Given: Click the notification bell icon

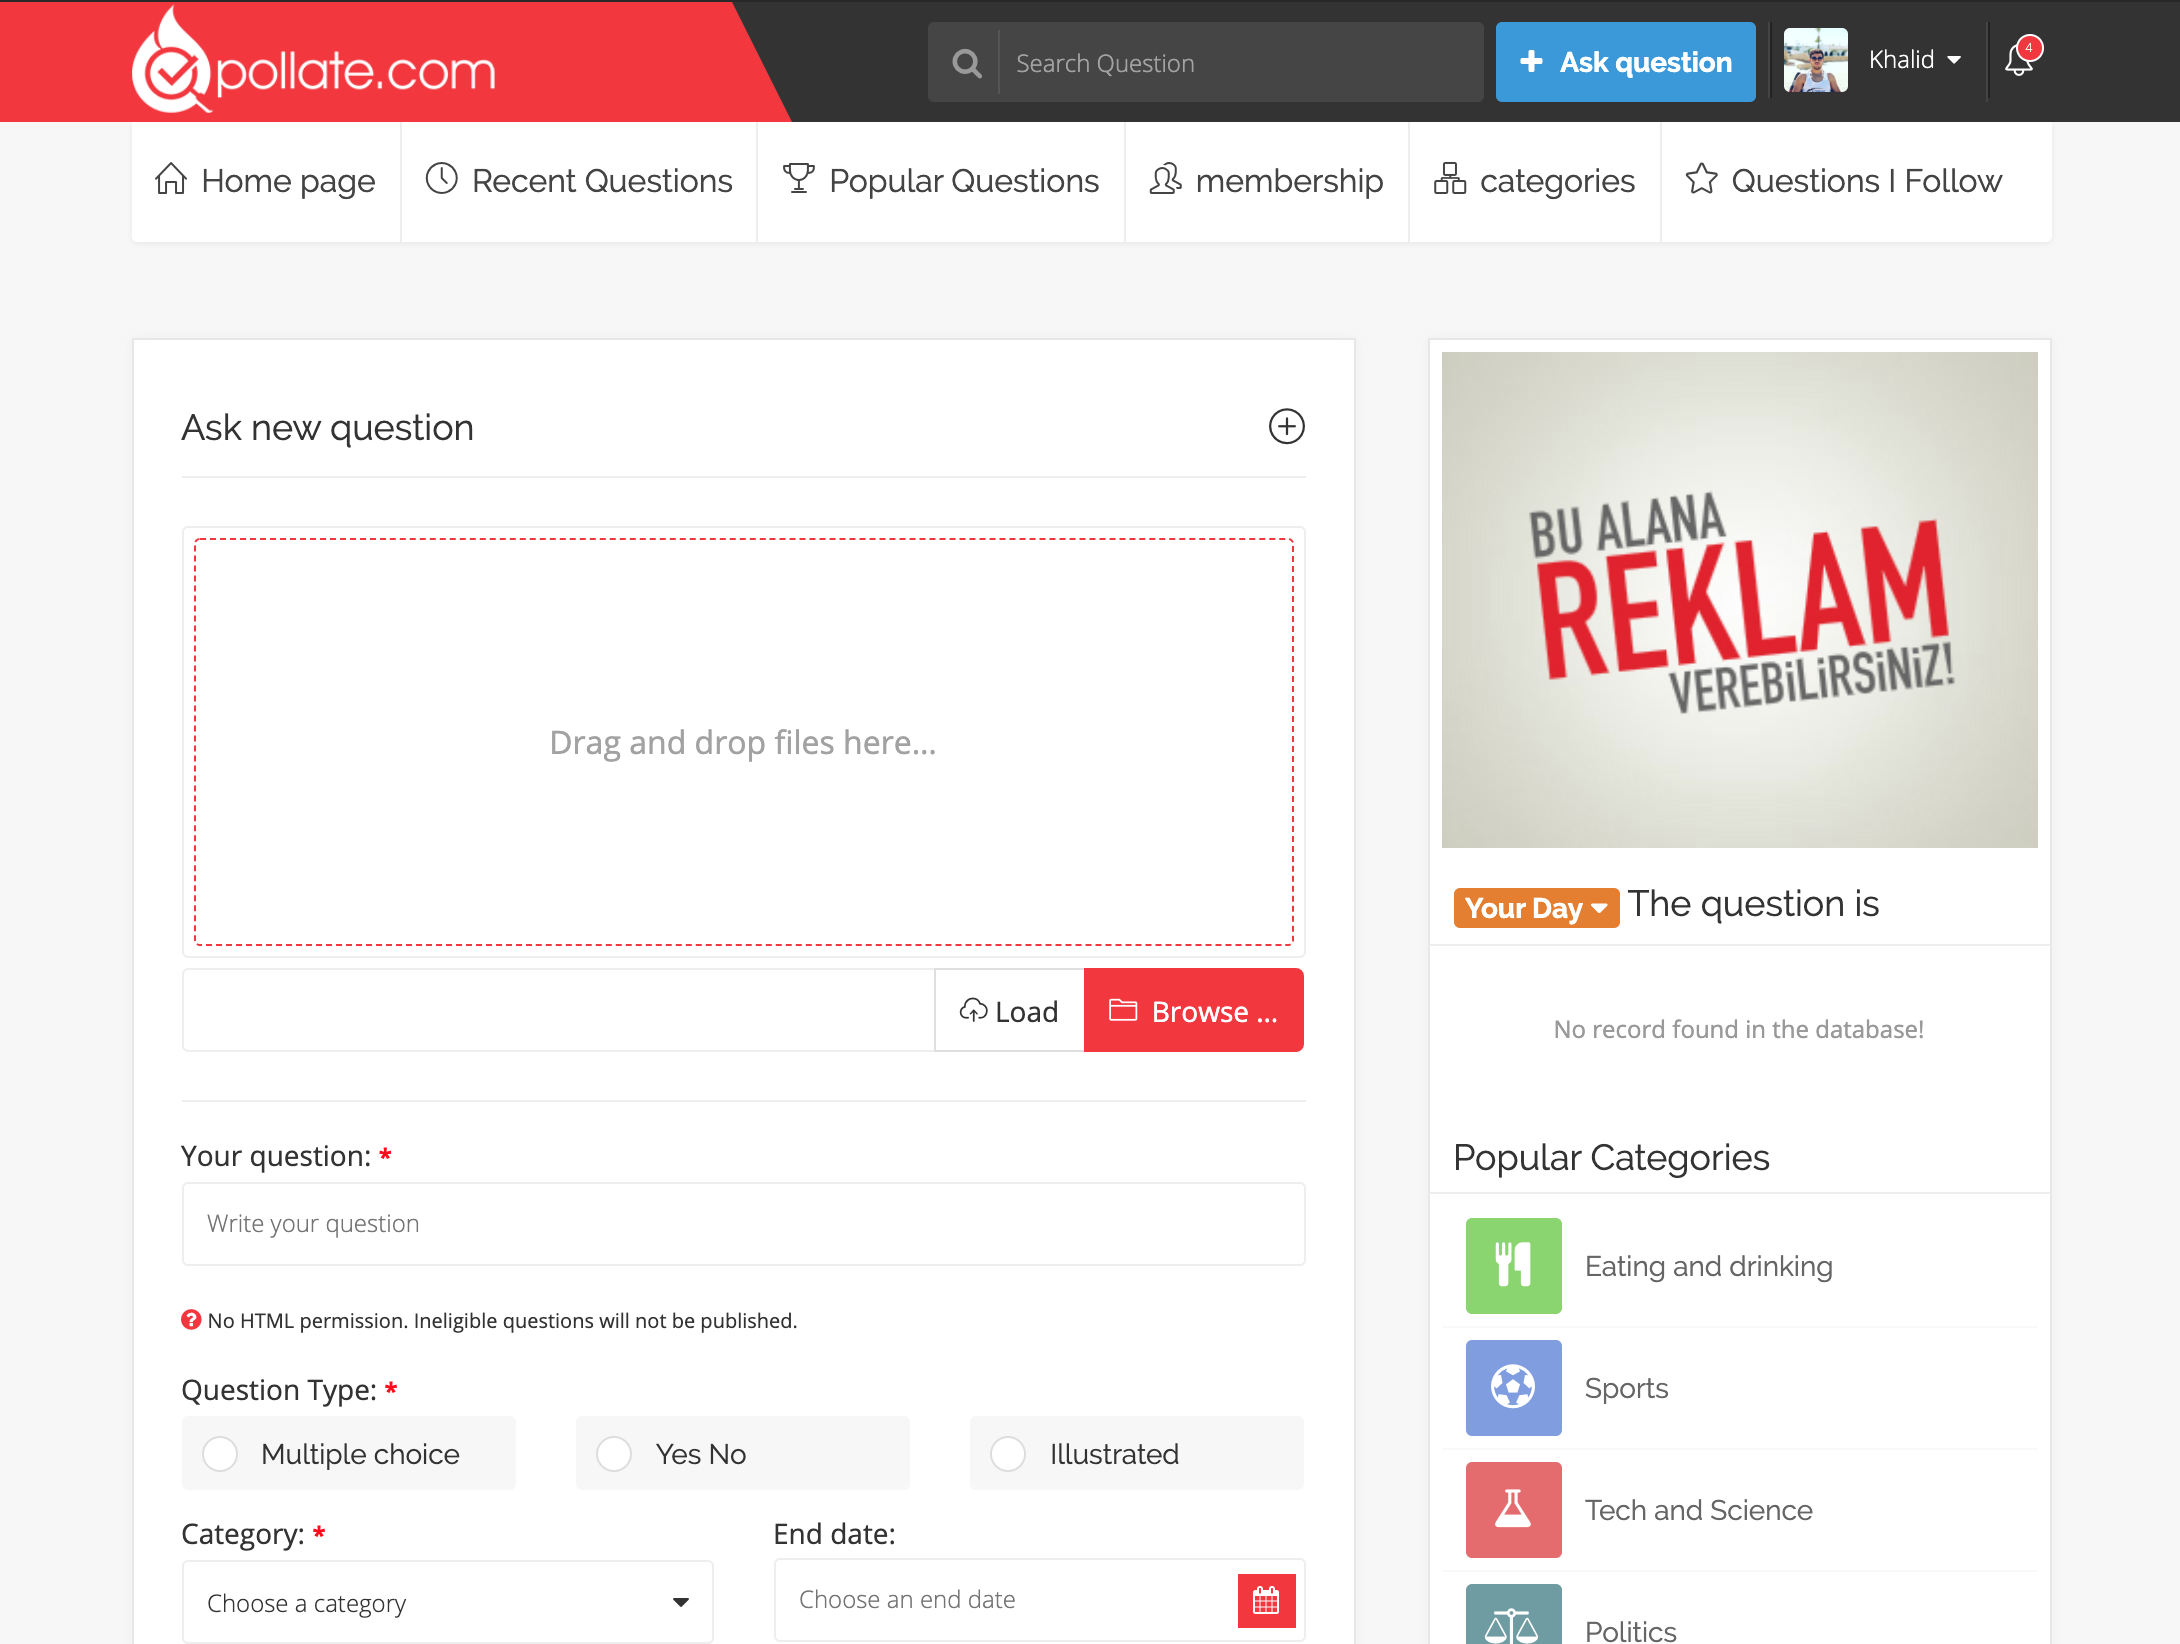Looking at the screenshot, I should tap(2018, 61).
